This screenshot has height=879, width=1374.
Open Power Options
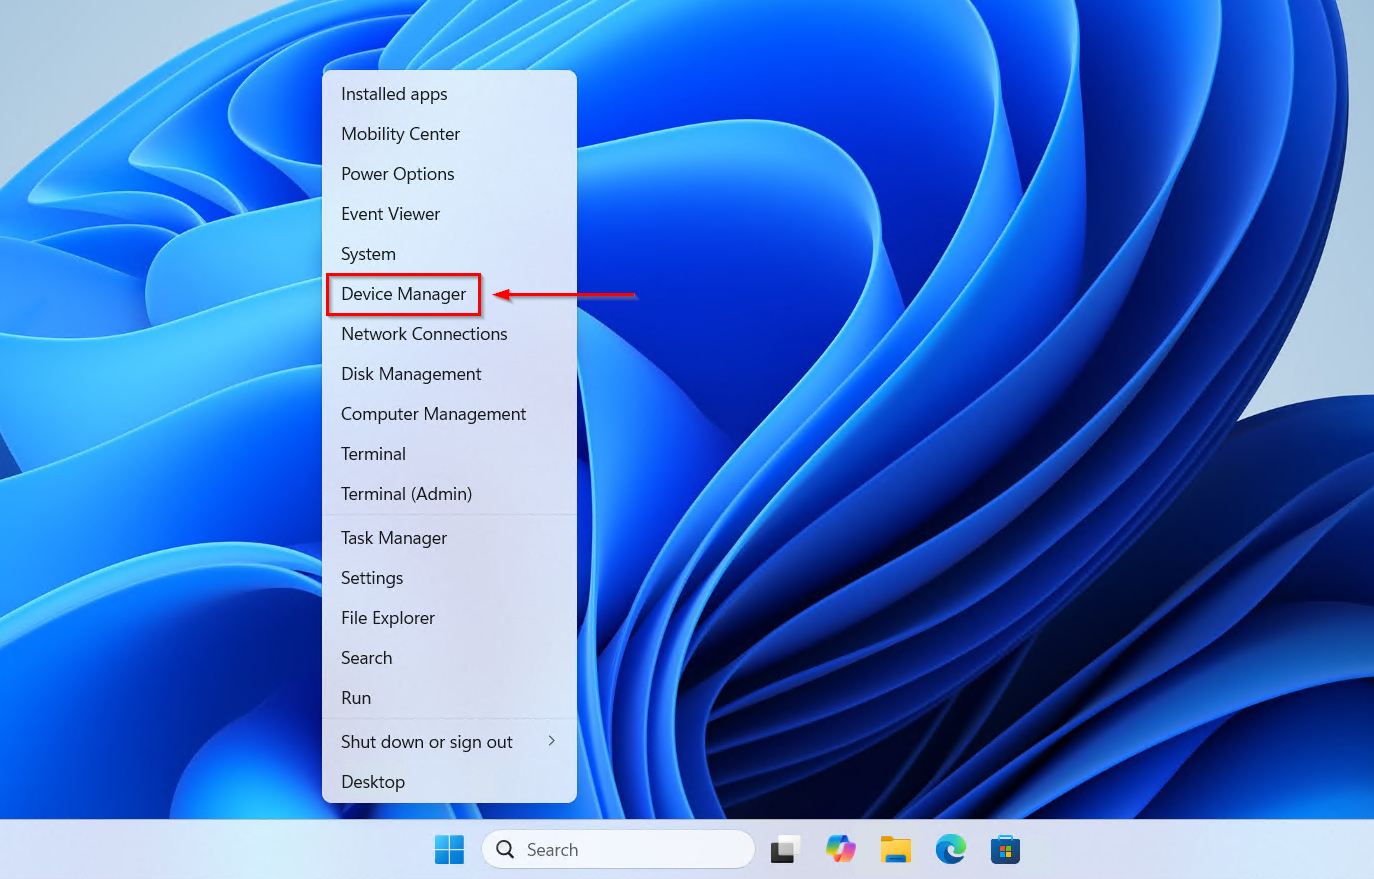tap(397, 173)
